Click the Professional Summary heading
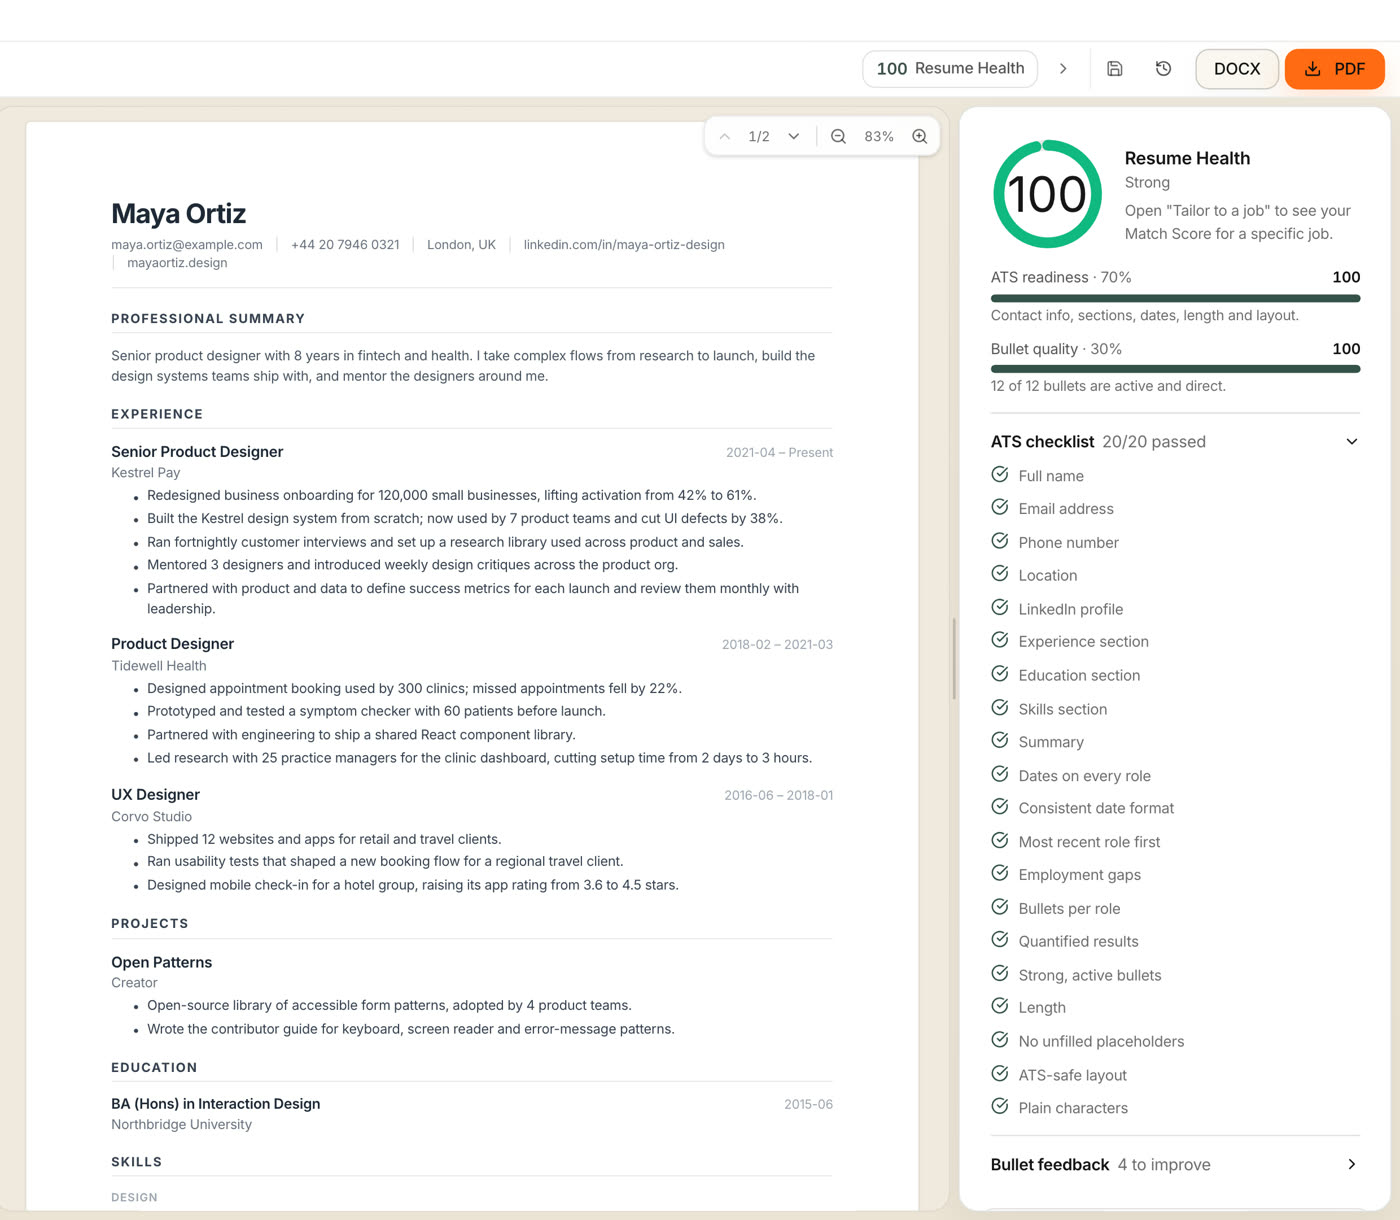This screenshot has width=1400, height=1220. pos(208,319)
